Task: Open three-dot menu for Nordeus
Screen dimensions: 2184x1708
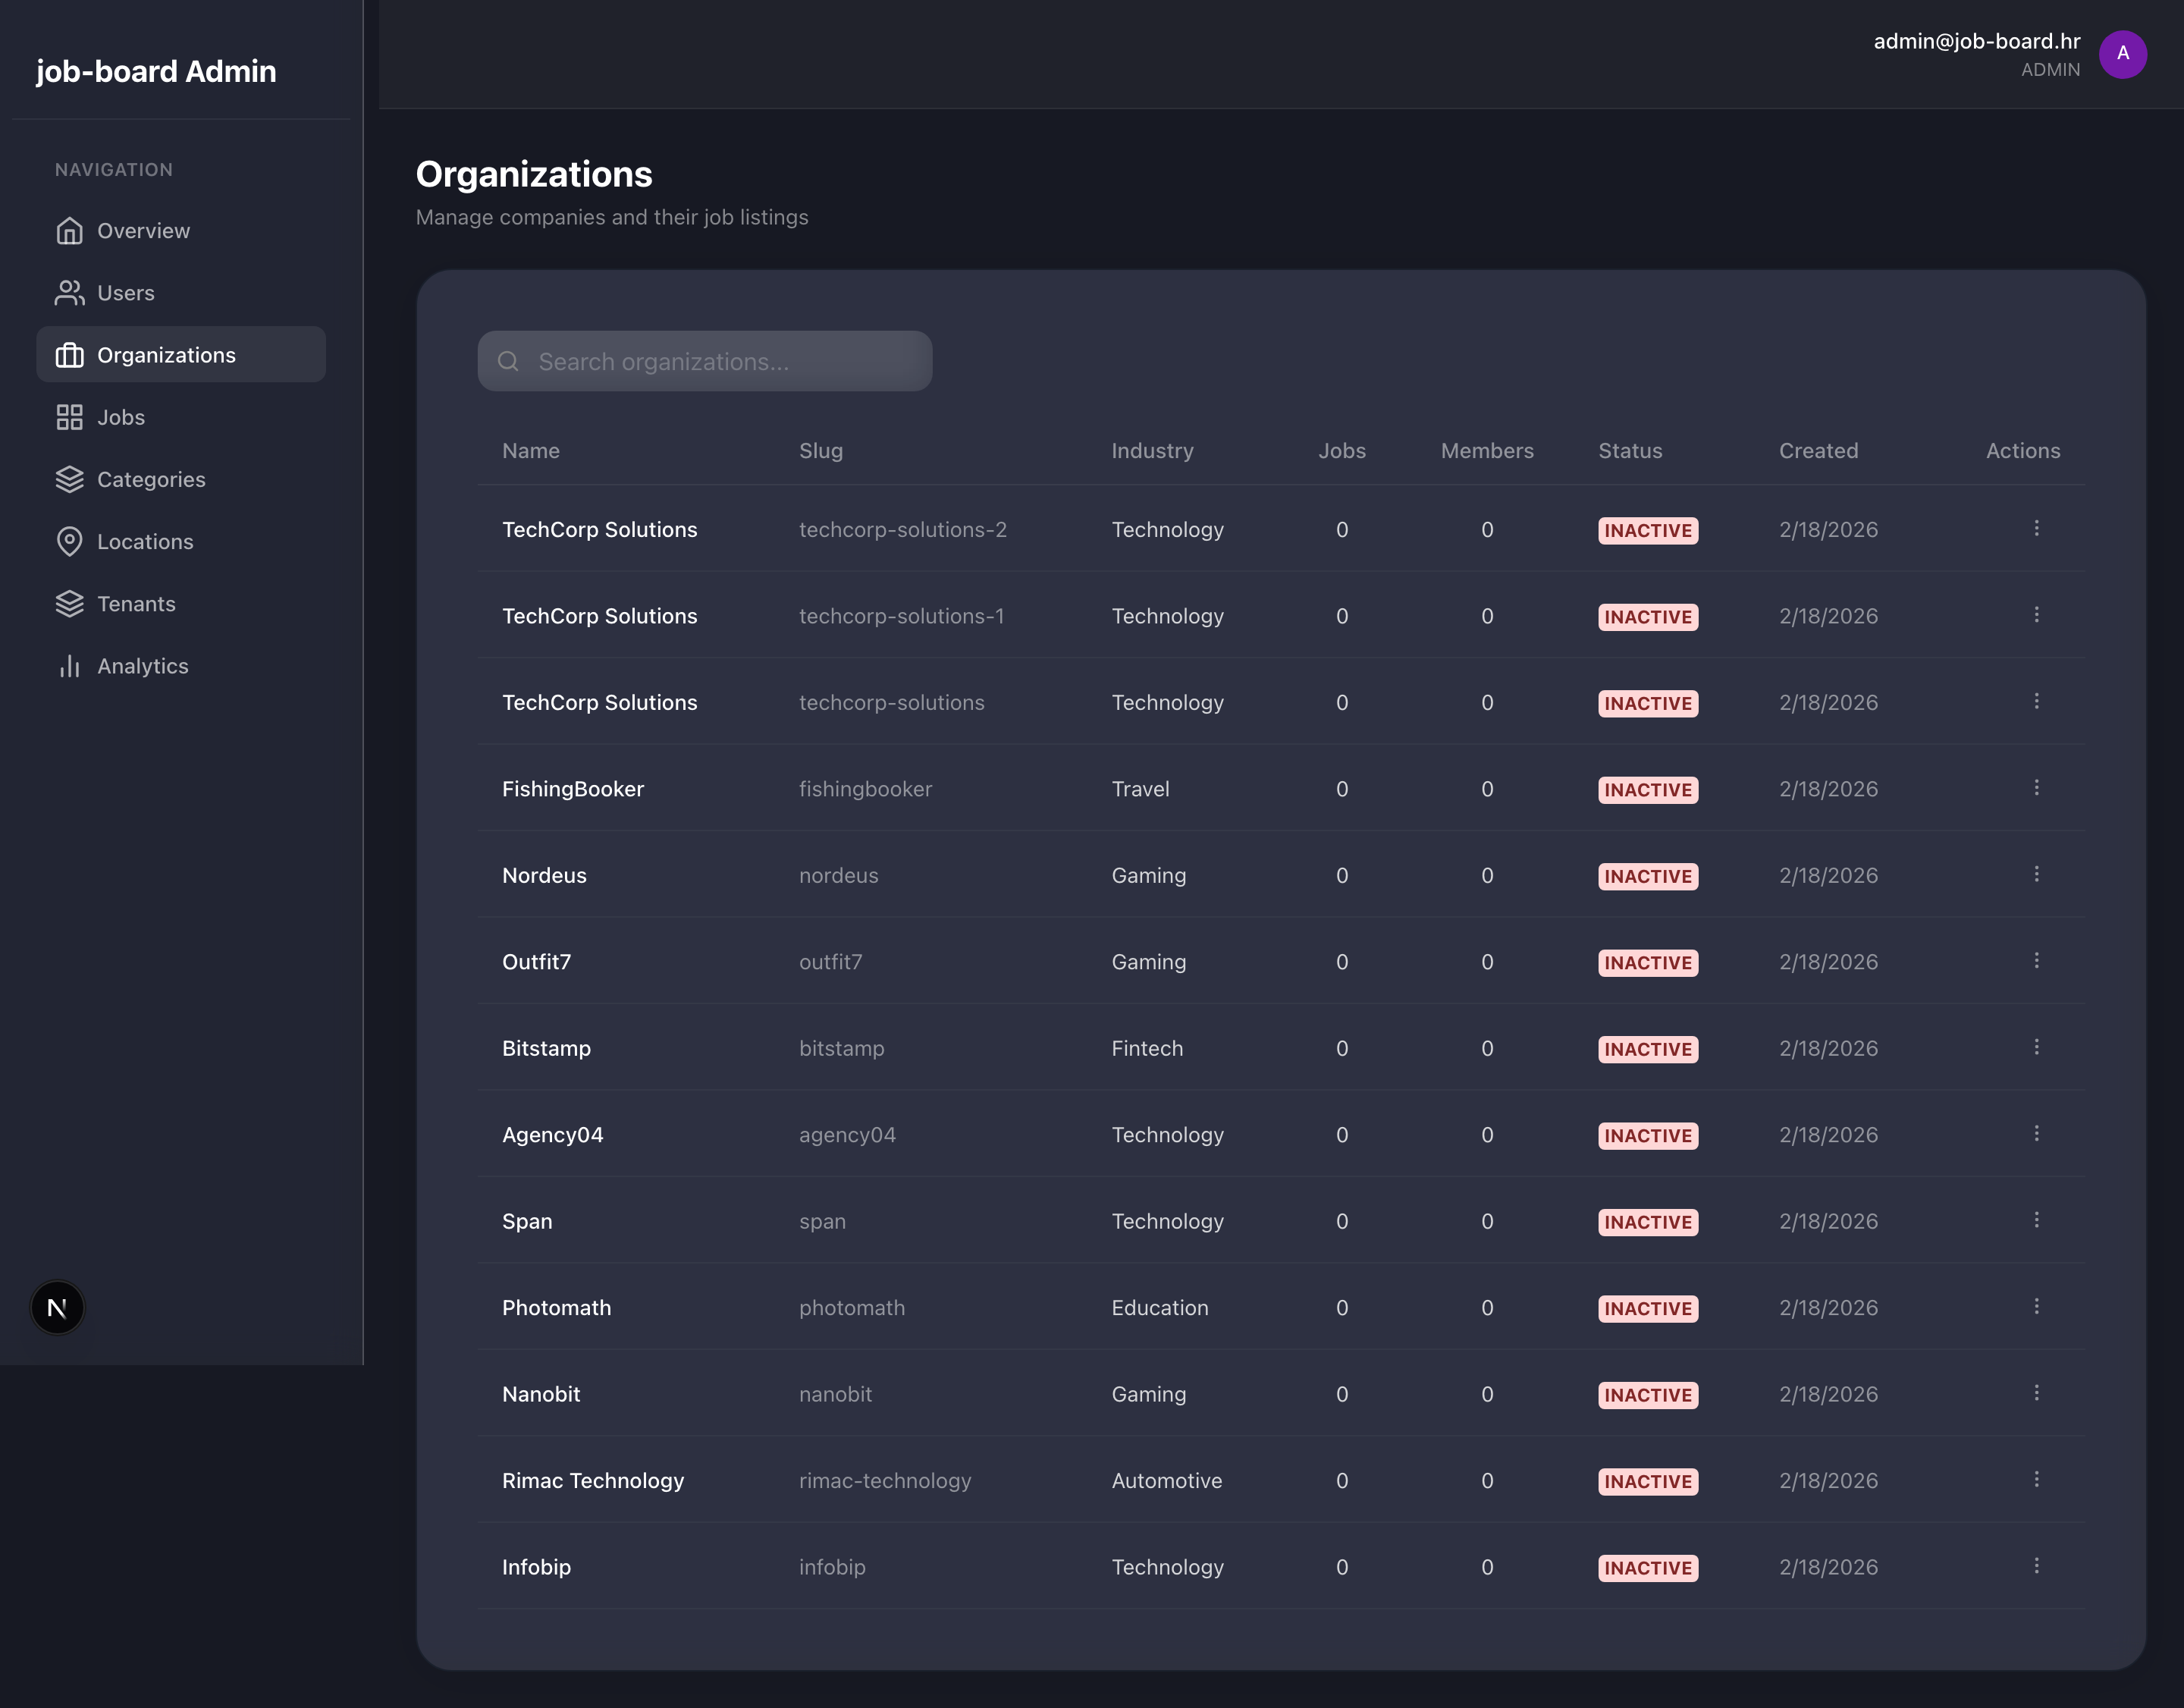Action: (x=2036, y=874)
